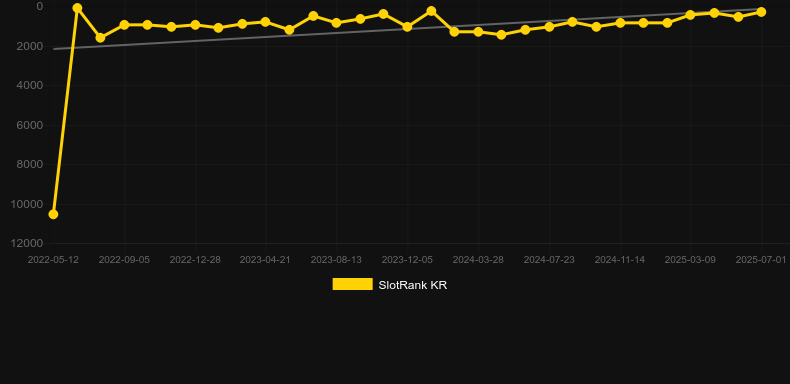Select the data point above 2023-04-21
This screenshot has height=384, width=790.
tap(266, 22)
